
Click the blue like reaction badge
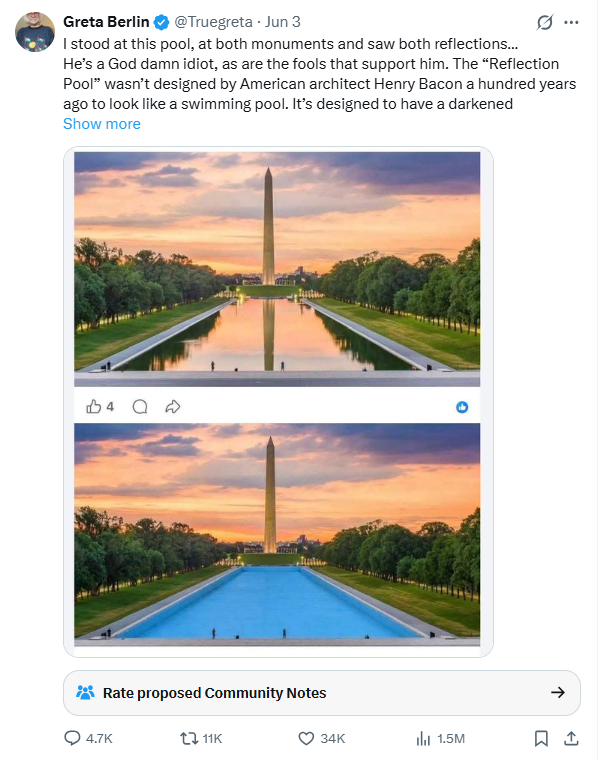tap(462, 407)
